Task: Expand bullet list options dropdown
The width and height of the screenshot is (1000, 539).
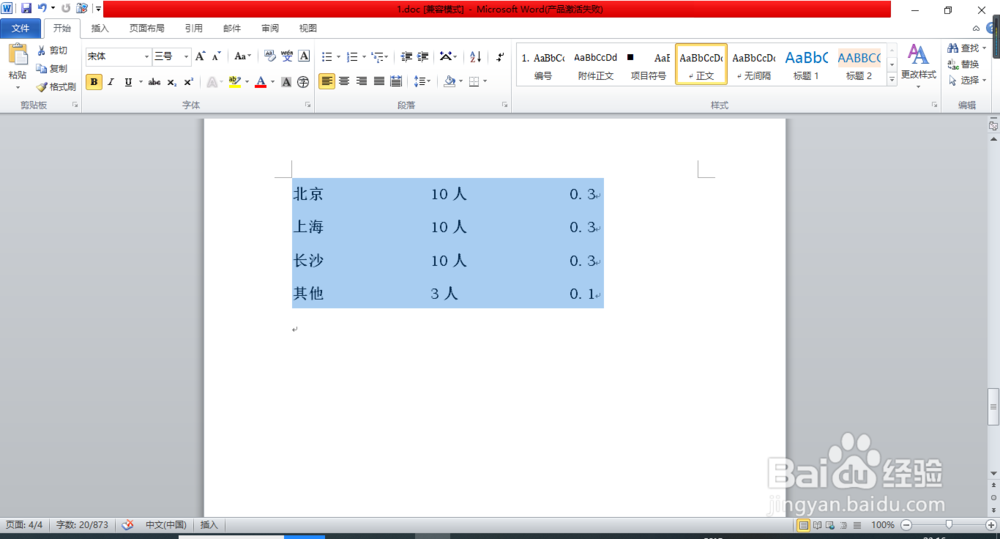Action: (x=339, y=57)
